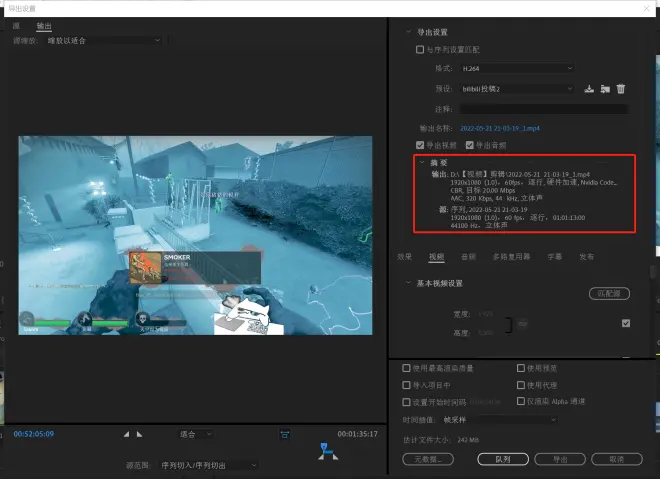Viewport: 660px width, 479px height.
Task: Click the 估计文件大小 242 MB text
Action: tap(441, 440)
